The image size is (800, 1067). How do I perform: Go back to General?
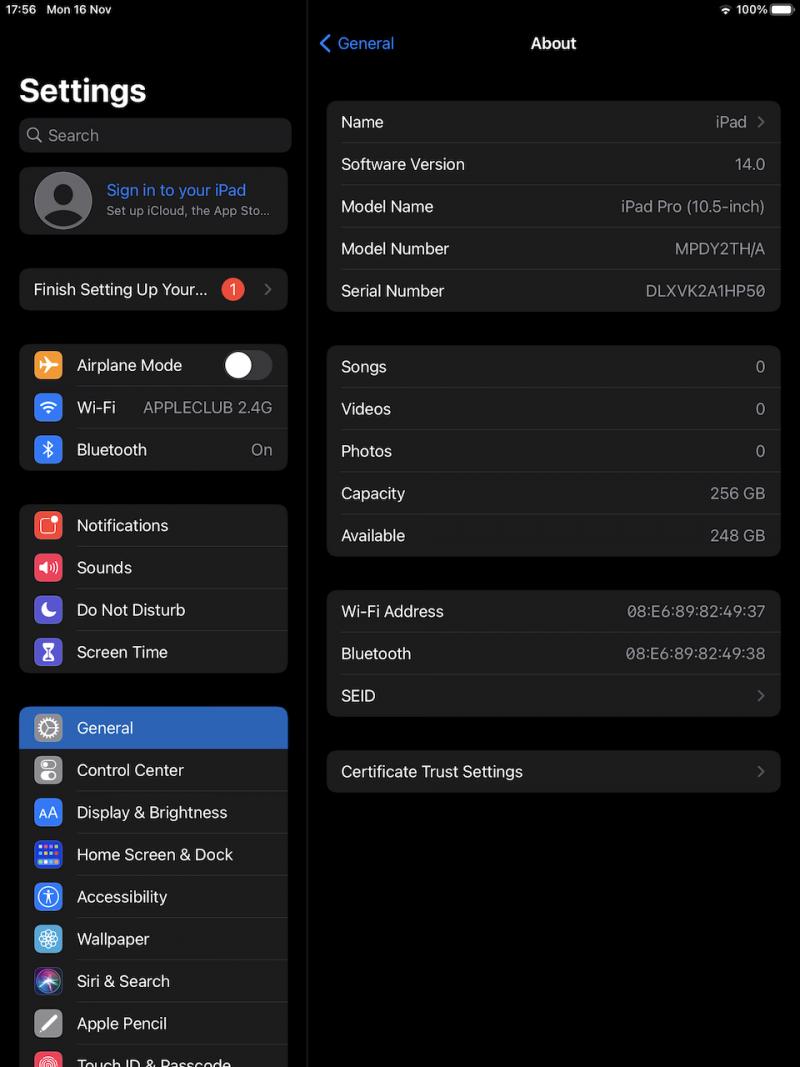pos(357,43)
